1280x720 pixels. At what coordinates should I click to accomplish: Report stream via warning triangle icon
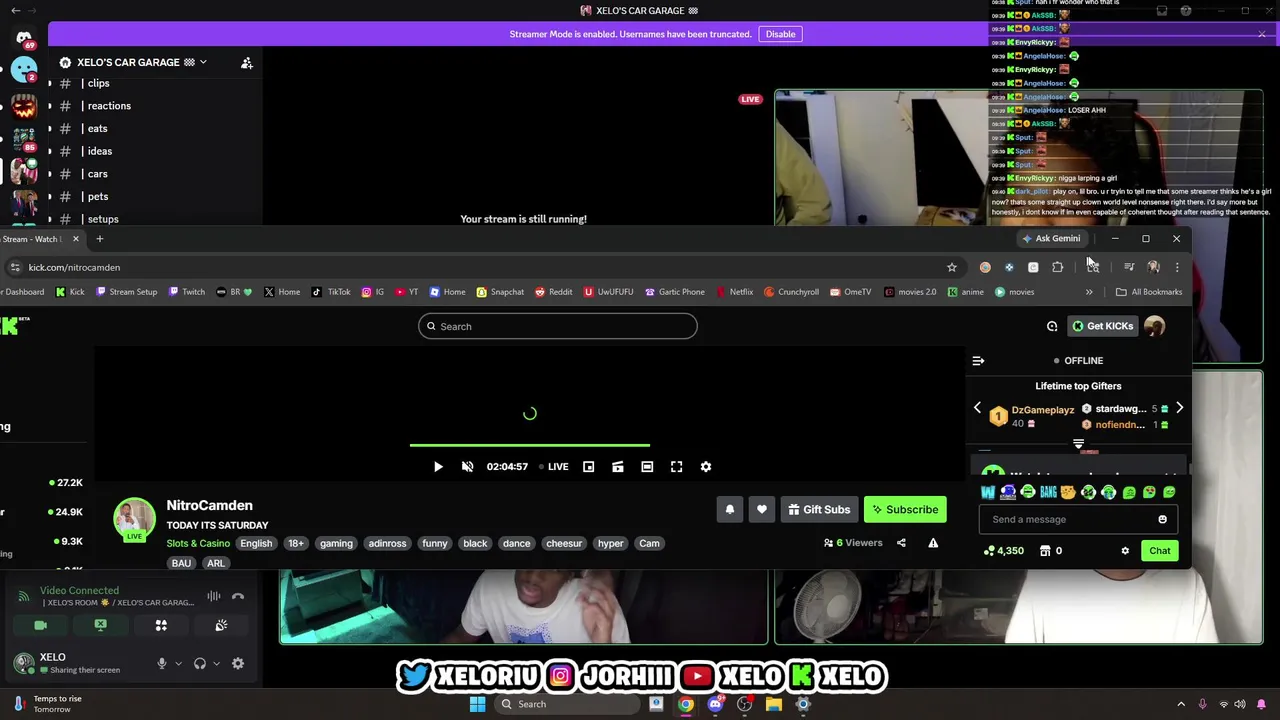933,543
